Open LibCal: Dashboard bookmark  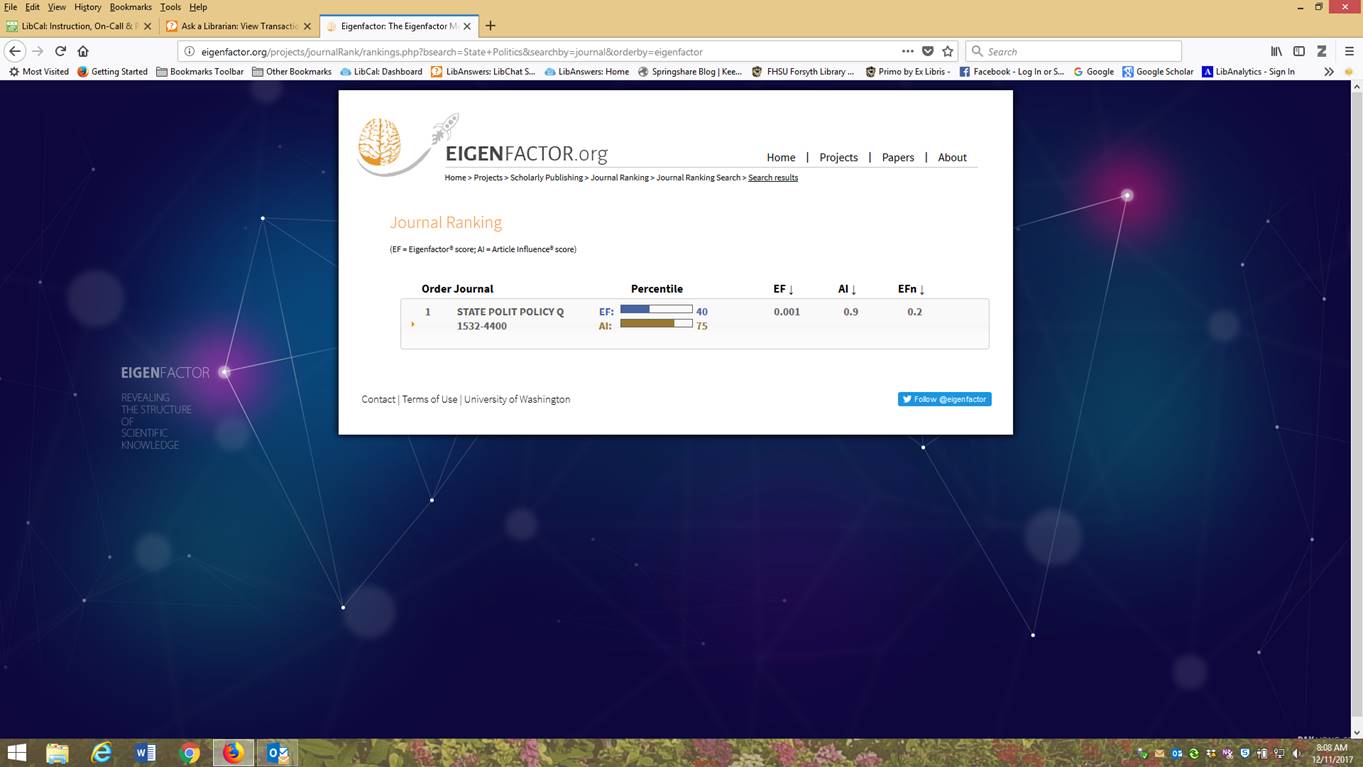click(x=381, y=72)
